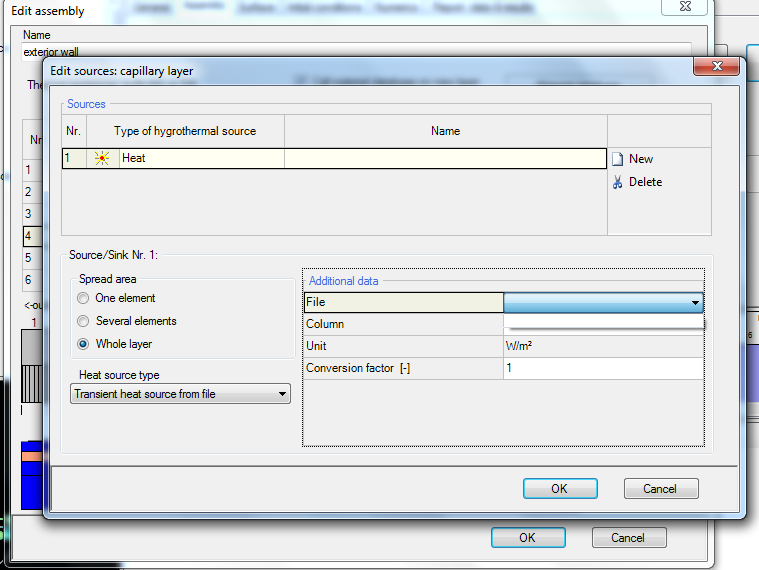Click the Conversion factor input field
This screenshot has width=759, height=570.
tap(603, 368)
